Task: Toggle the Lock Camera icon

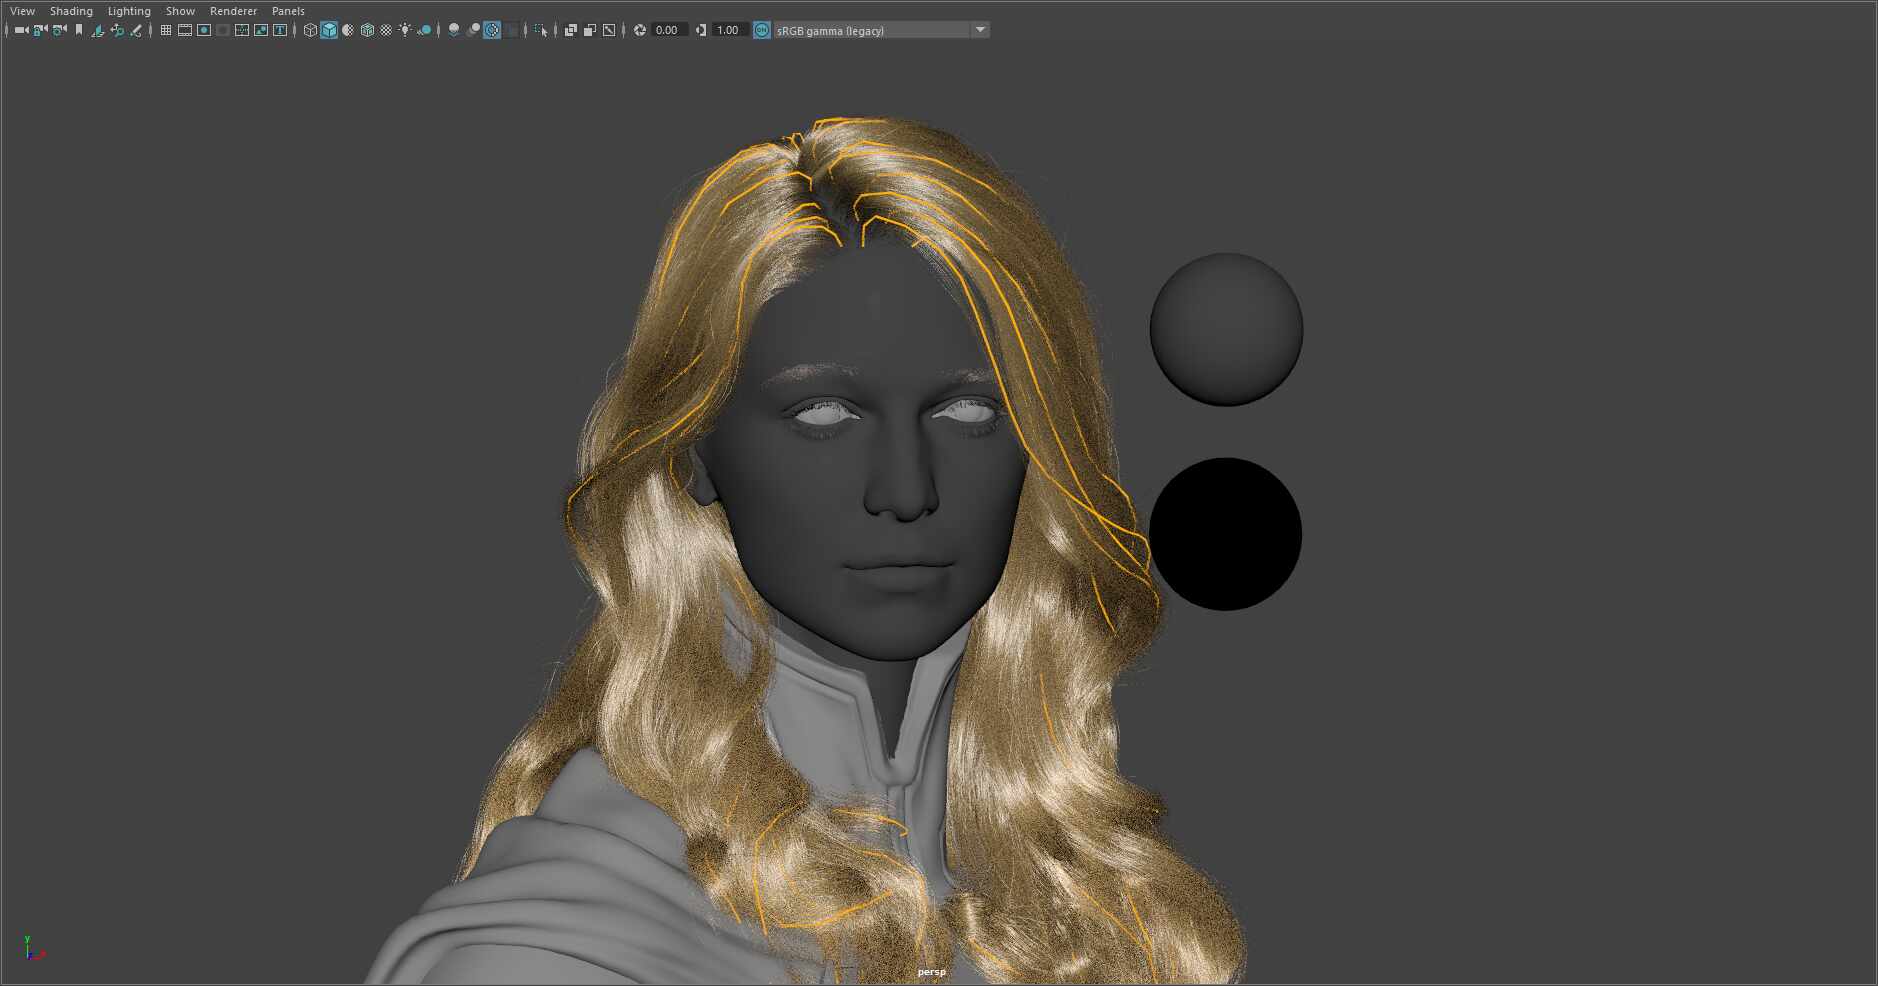Action: (40, 30)
